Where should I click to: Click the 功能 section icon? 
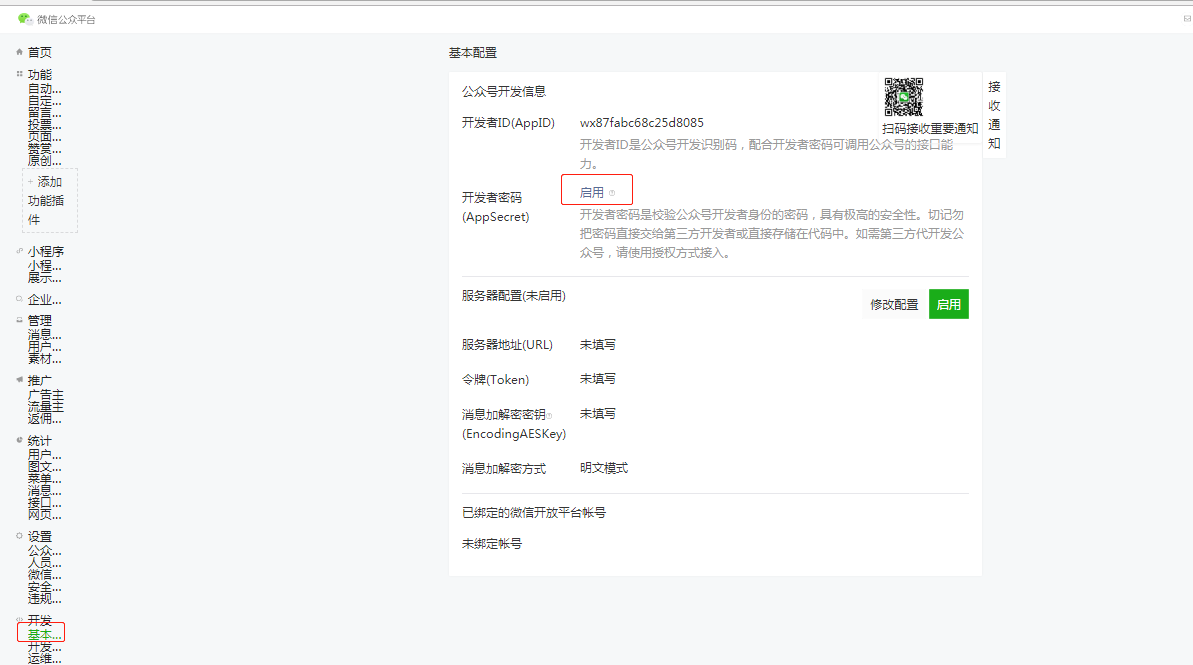click(18, 74)
